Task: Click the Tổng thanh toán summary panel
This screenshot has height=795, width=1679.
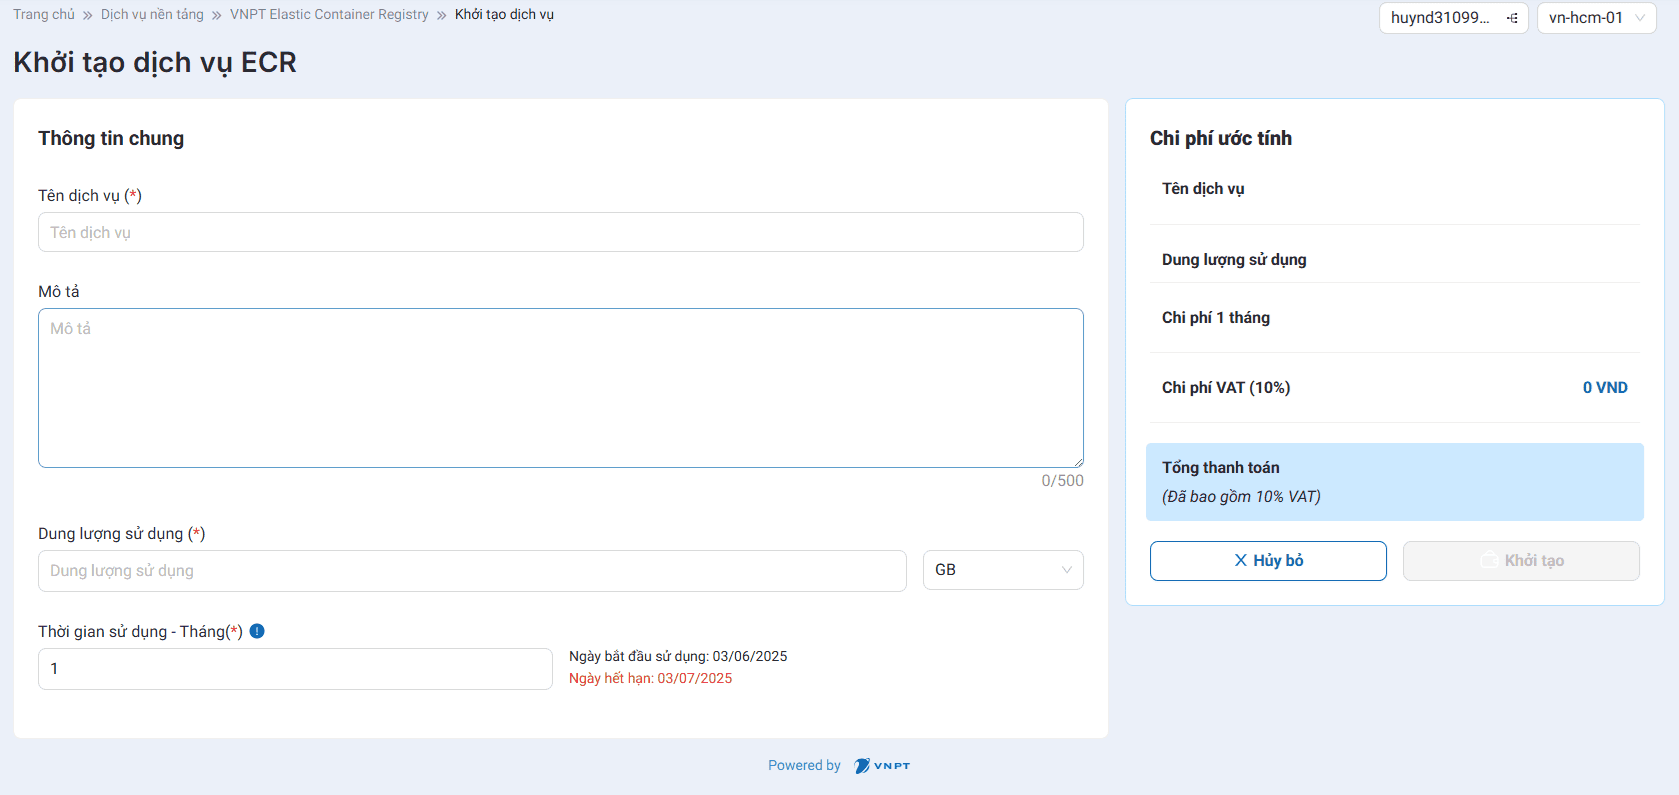Action: click(1394, 482)
